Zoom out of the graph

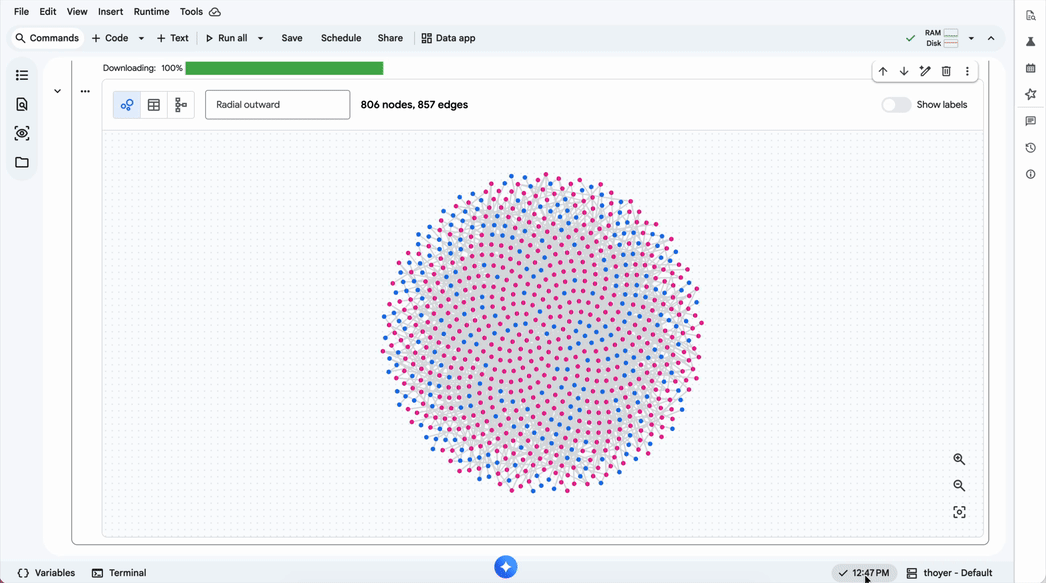(959, 486)
